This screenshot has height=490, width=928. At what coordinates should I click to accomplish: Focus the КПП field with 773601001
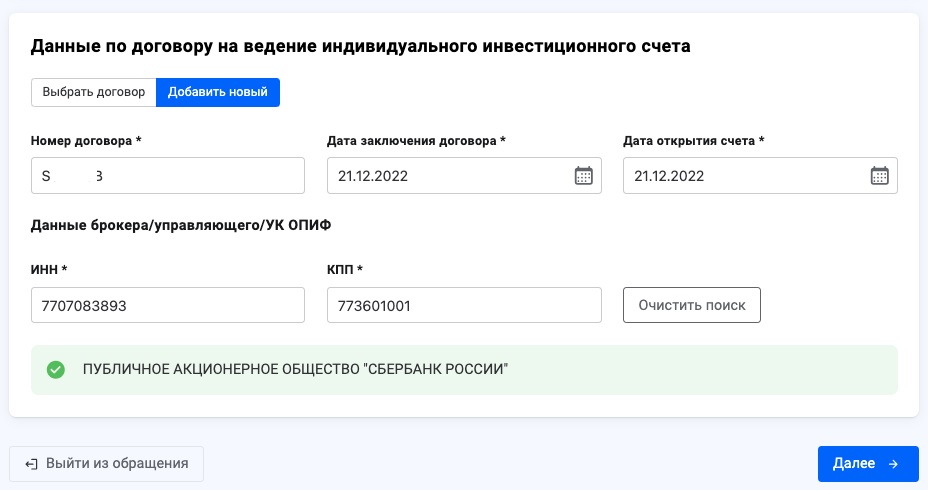tap(464, 306)
